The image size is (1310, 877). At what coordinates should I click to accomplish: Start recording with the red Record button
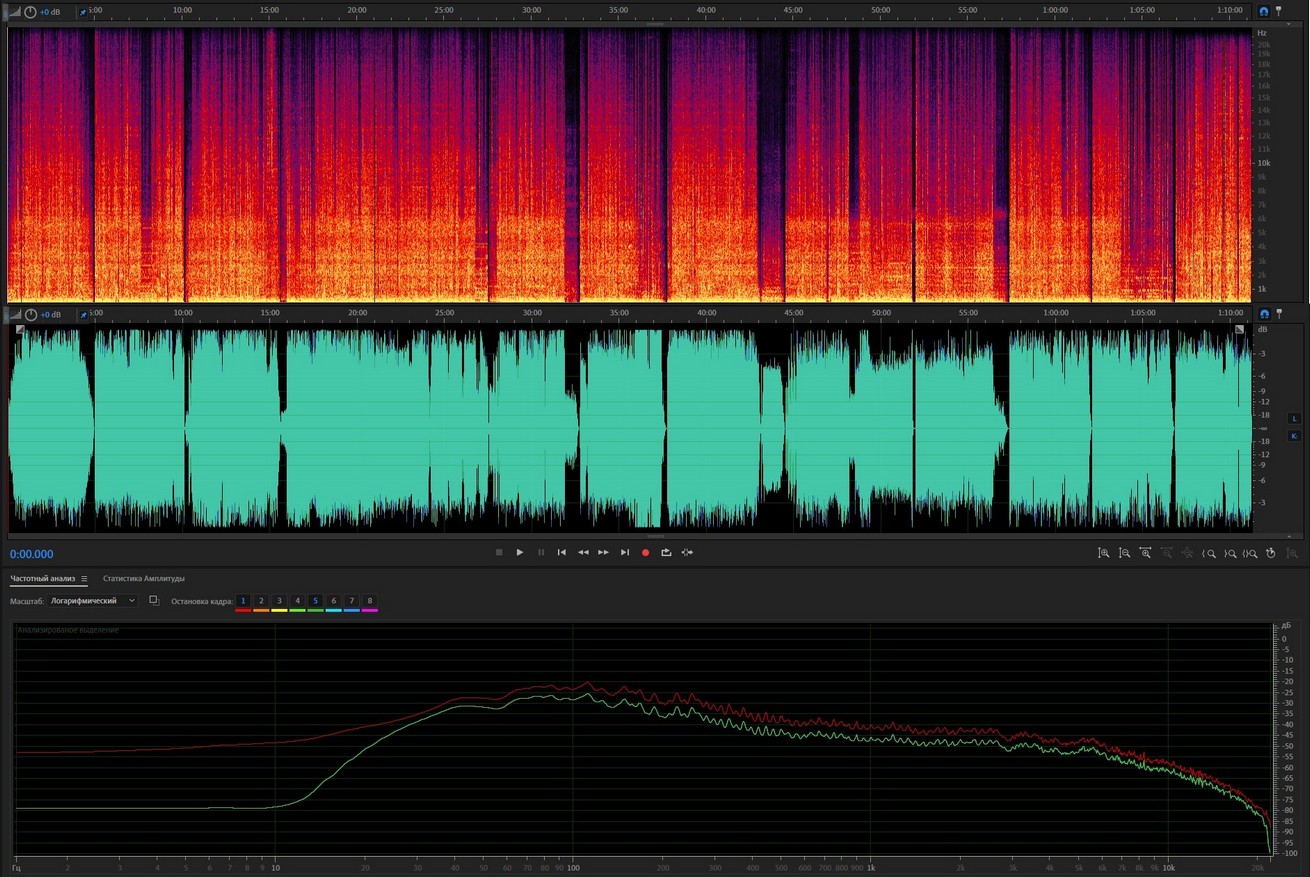[x=645, y=552]
